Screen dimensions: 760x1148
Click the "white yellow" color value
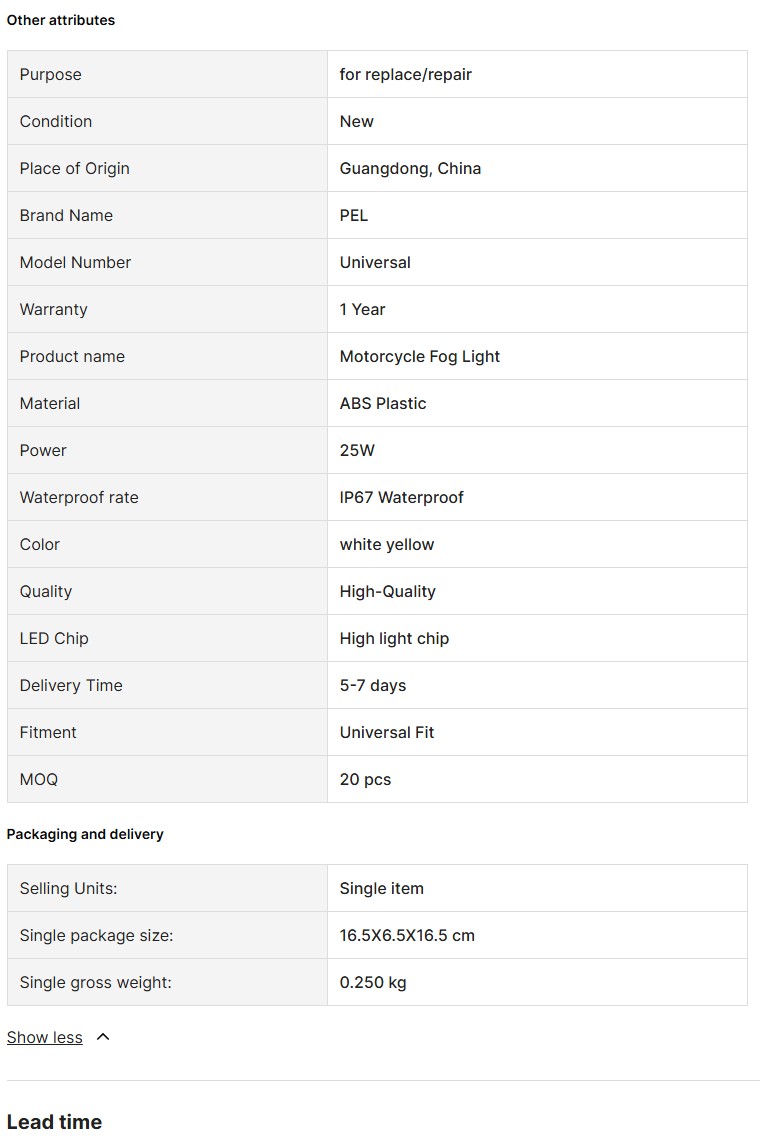click(x=386, y=545)
